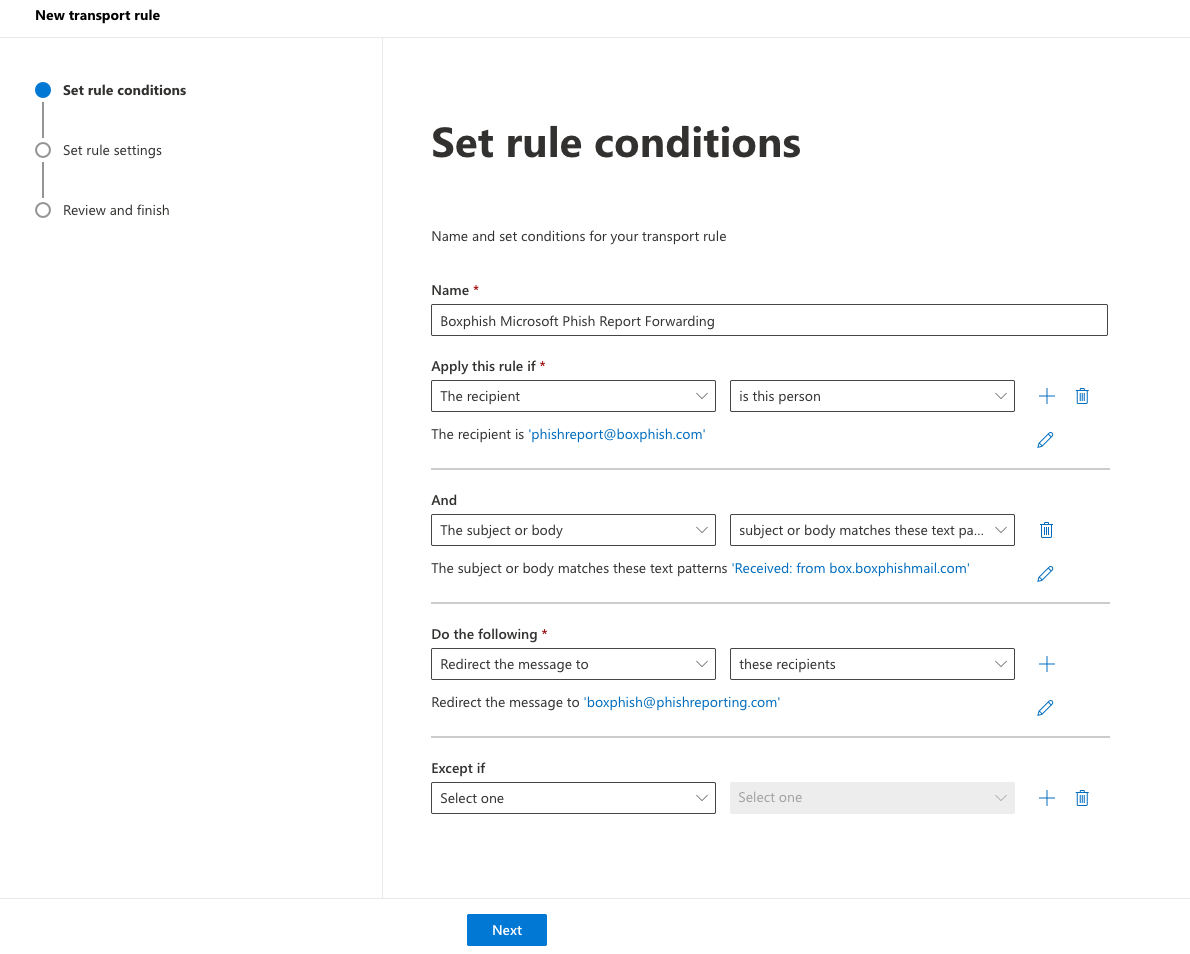Delete the recipient condition with trash icon
The height and width of the screenshot is (954, 1190).
click(x=1082, y=396)
